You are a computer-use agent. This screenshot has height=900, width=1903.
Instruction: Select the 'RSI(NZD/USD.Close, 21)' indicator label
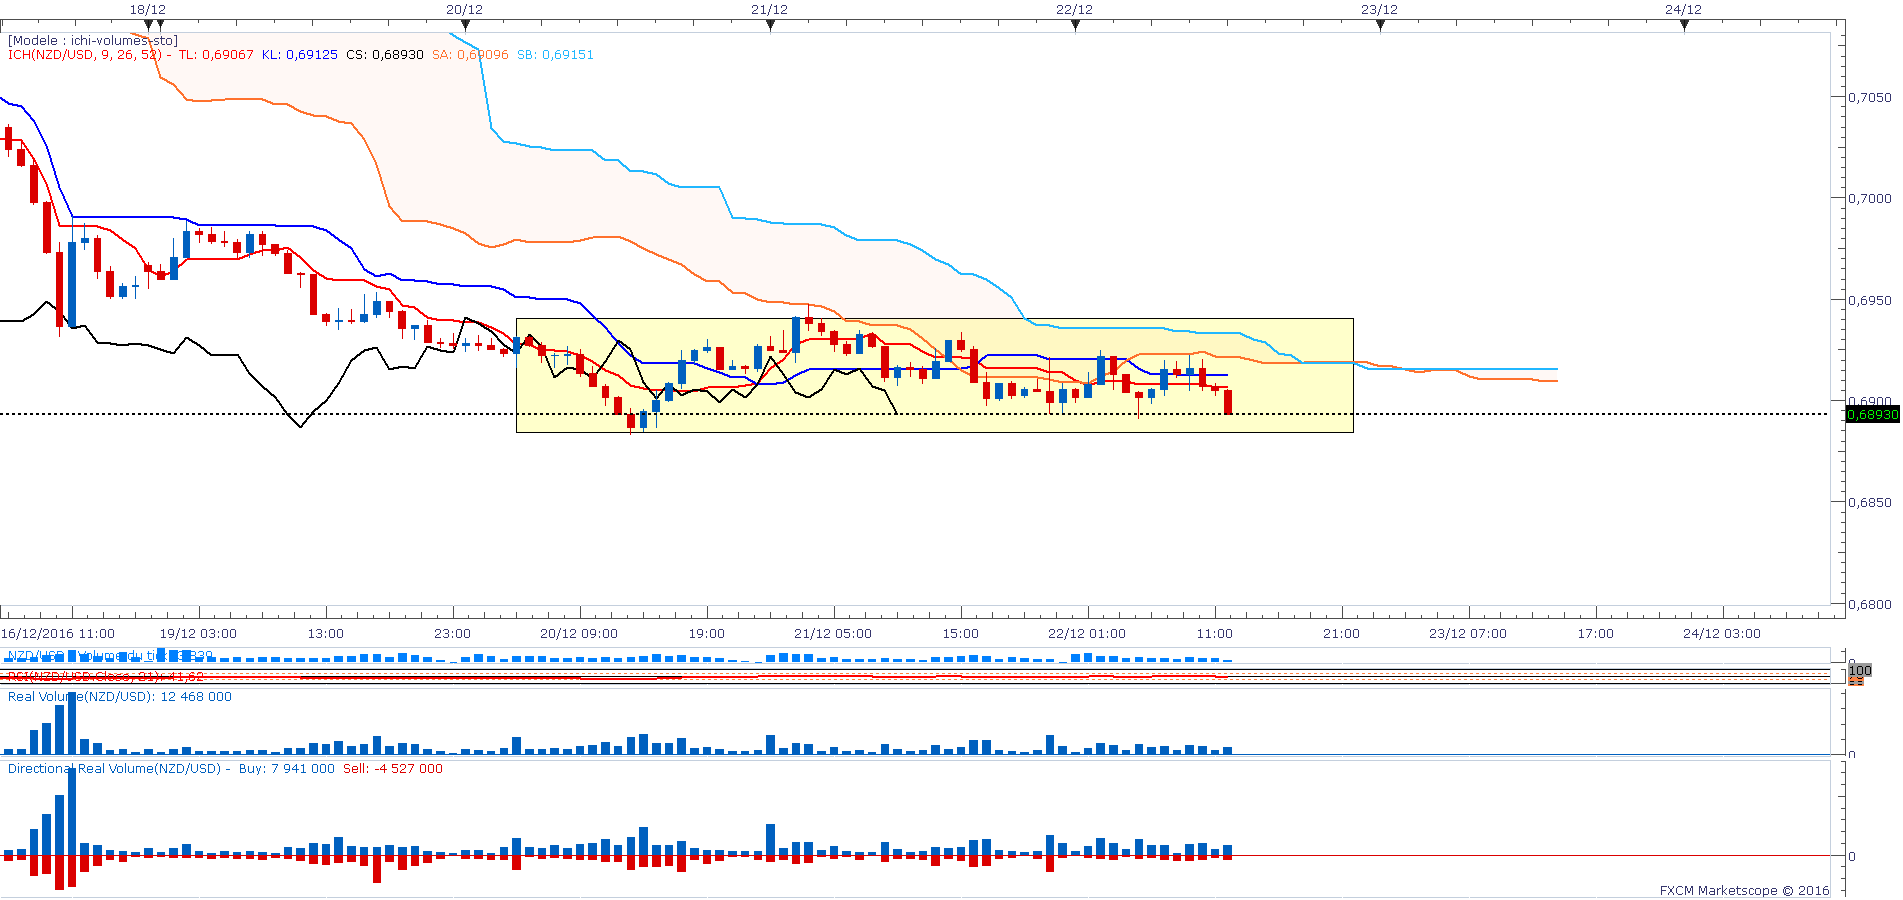tap(106, 677)
